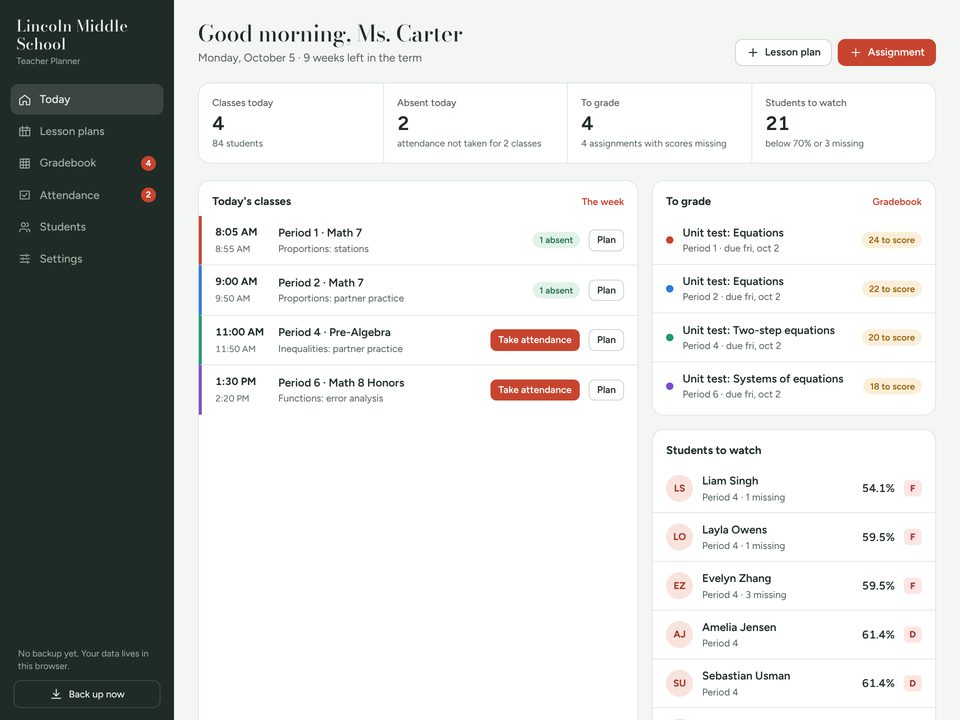
Task: Click the D grade badge for Amelia Jensen
Action: [x=912, y=634]
